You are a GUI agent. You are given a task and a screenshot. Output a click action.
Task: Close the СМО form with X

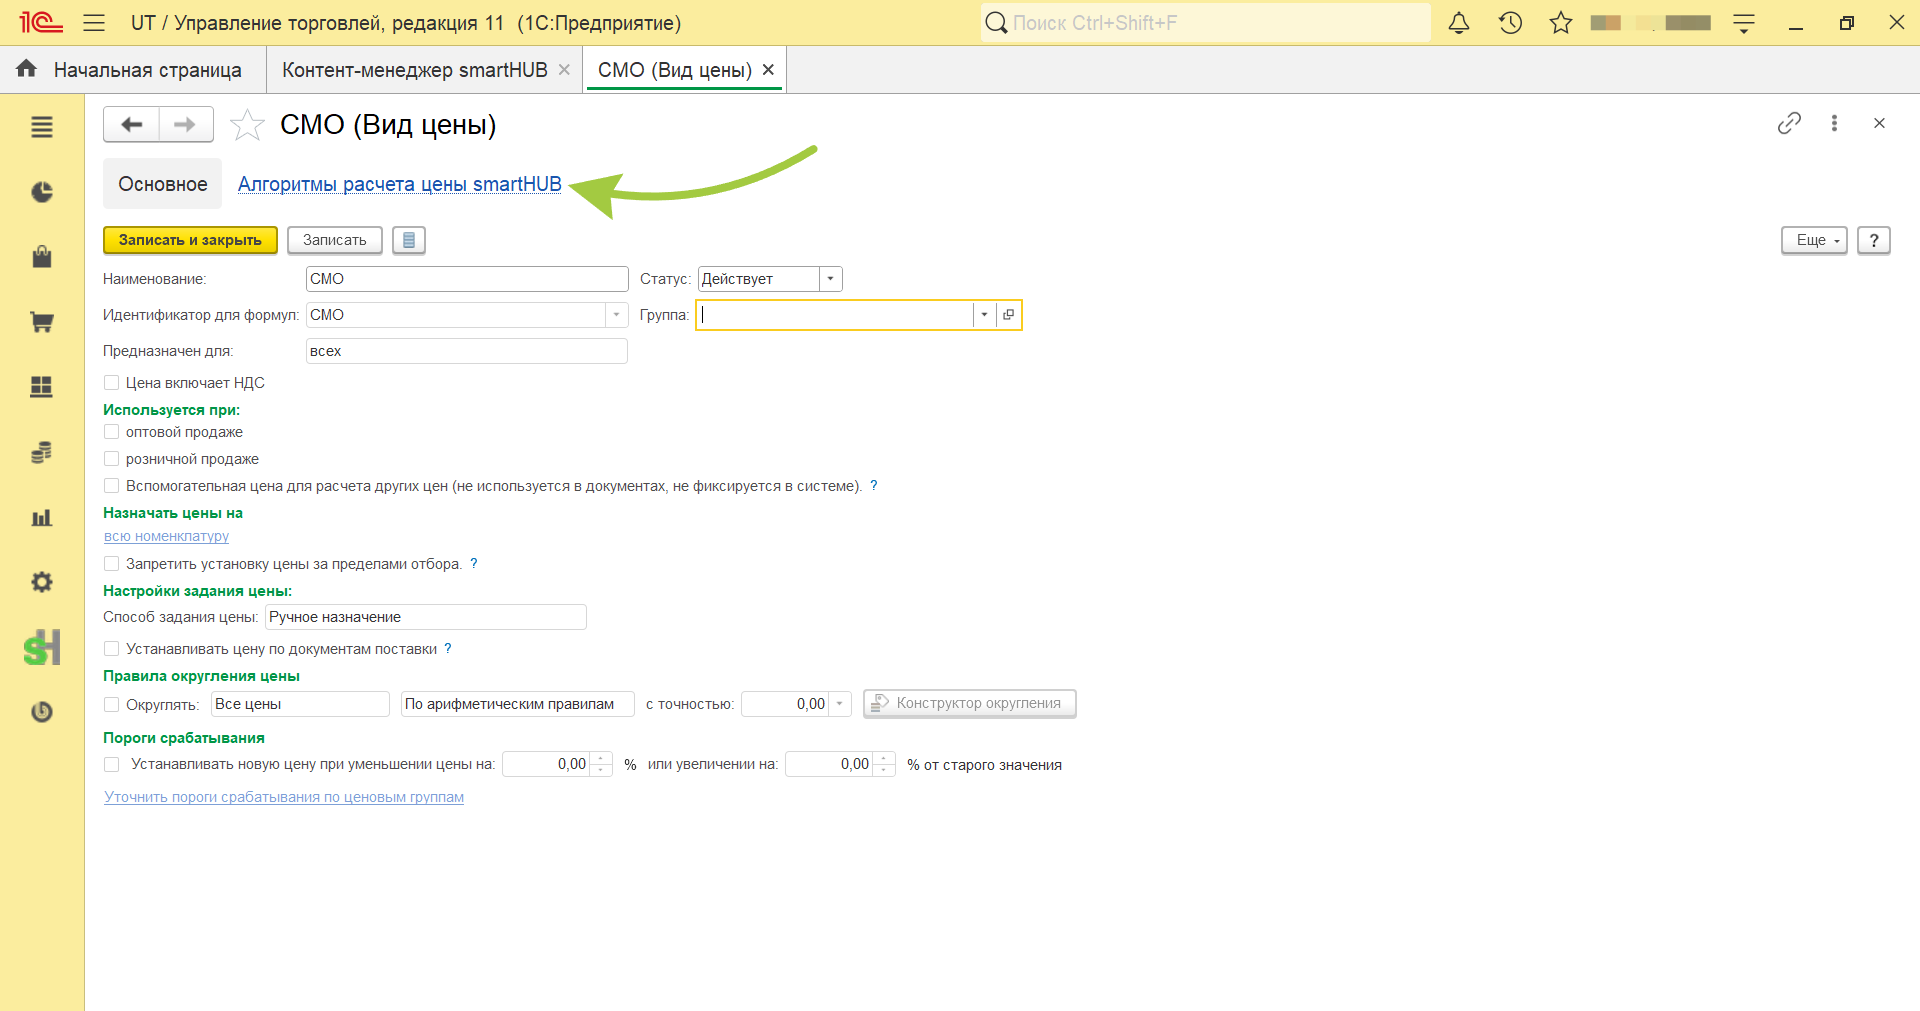1879,123
